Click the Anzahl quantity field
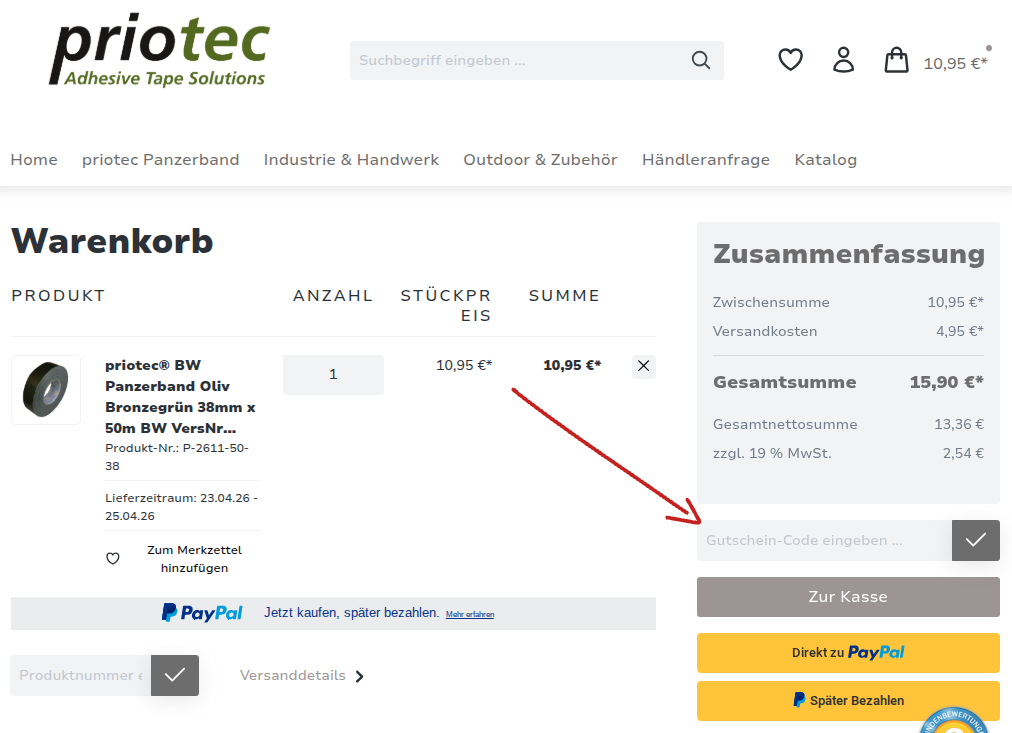 tap(333, 375)
